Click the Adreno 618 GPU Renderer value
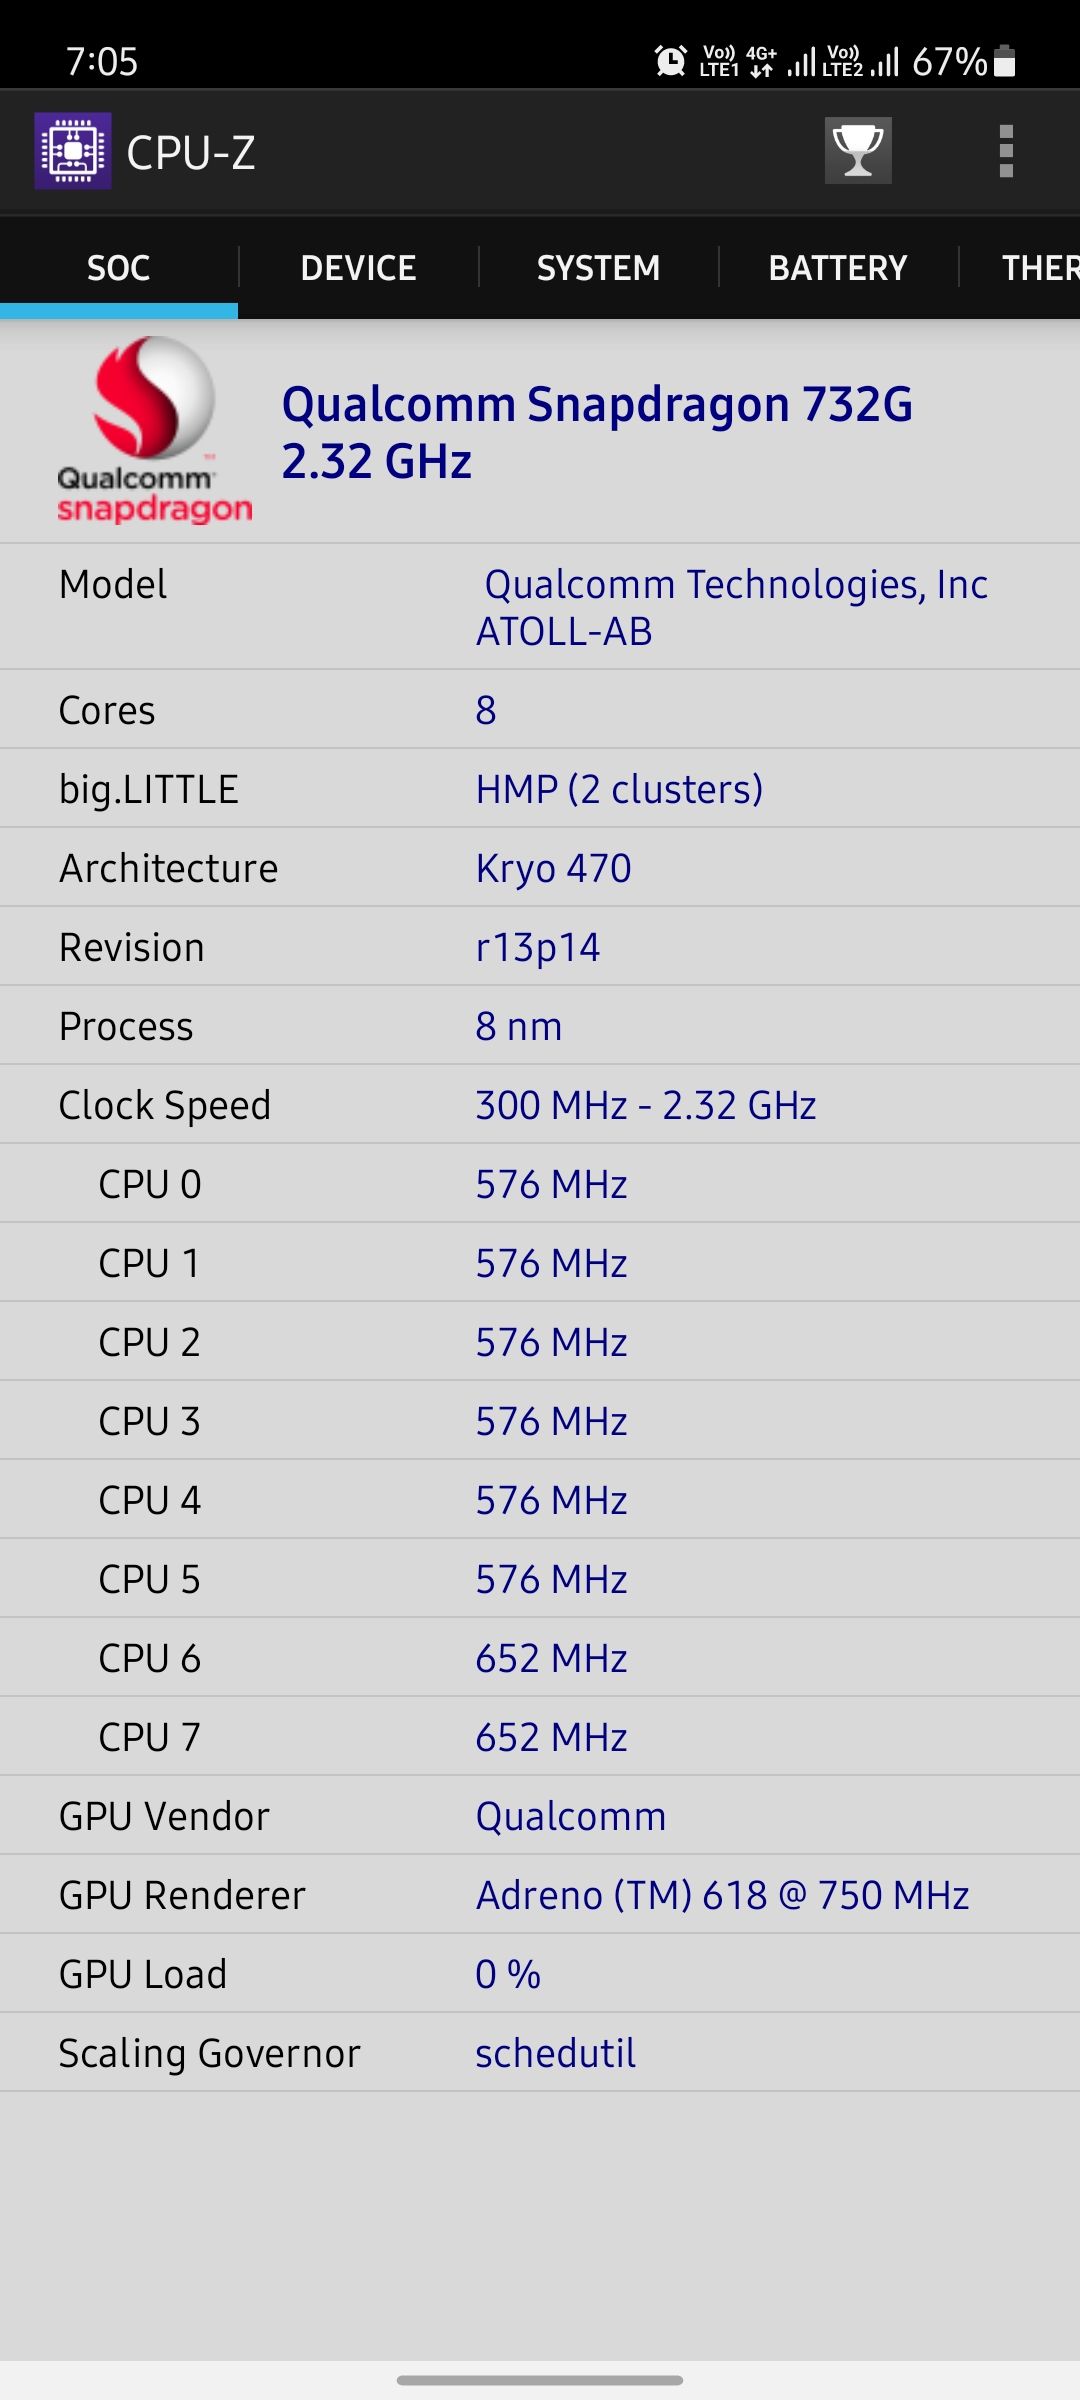The width and height of the screenshot is (1080, 2400). click(720, 1893)
